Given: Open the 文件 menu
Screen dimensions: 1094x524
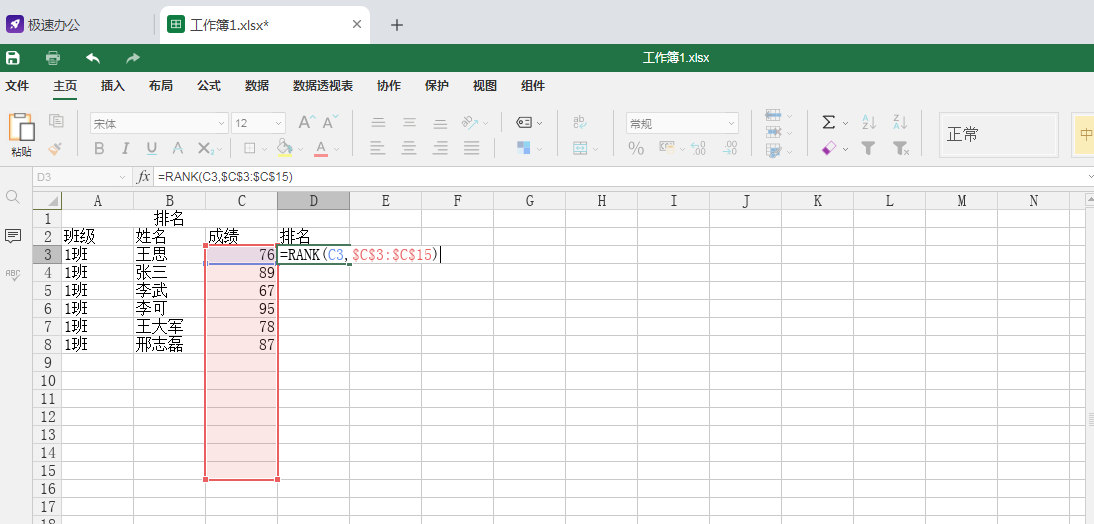Looking at the screenshot, I should (17, 87).
